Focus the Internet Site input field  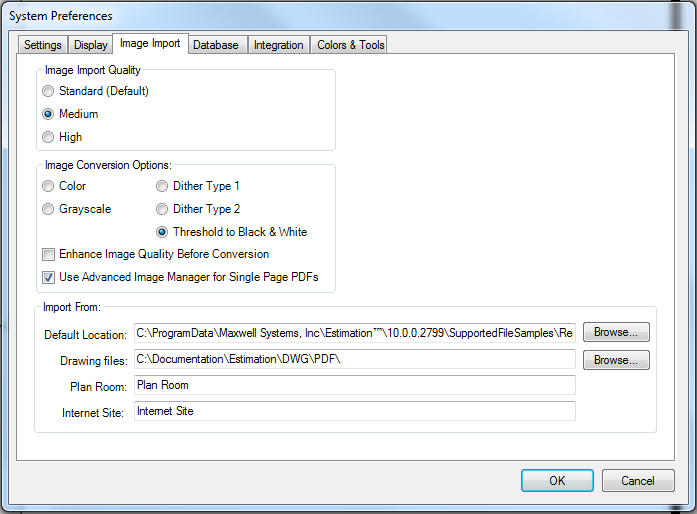pos(354,411)
